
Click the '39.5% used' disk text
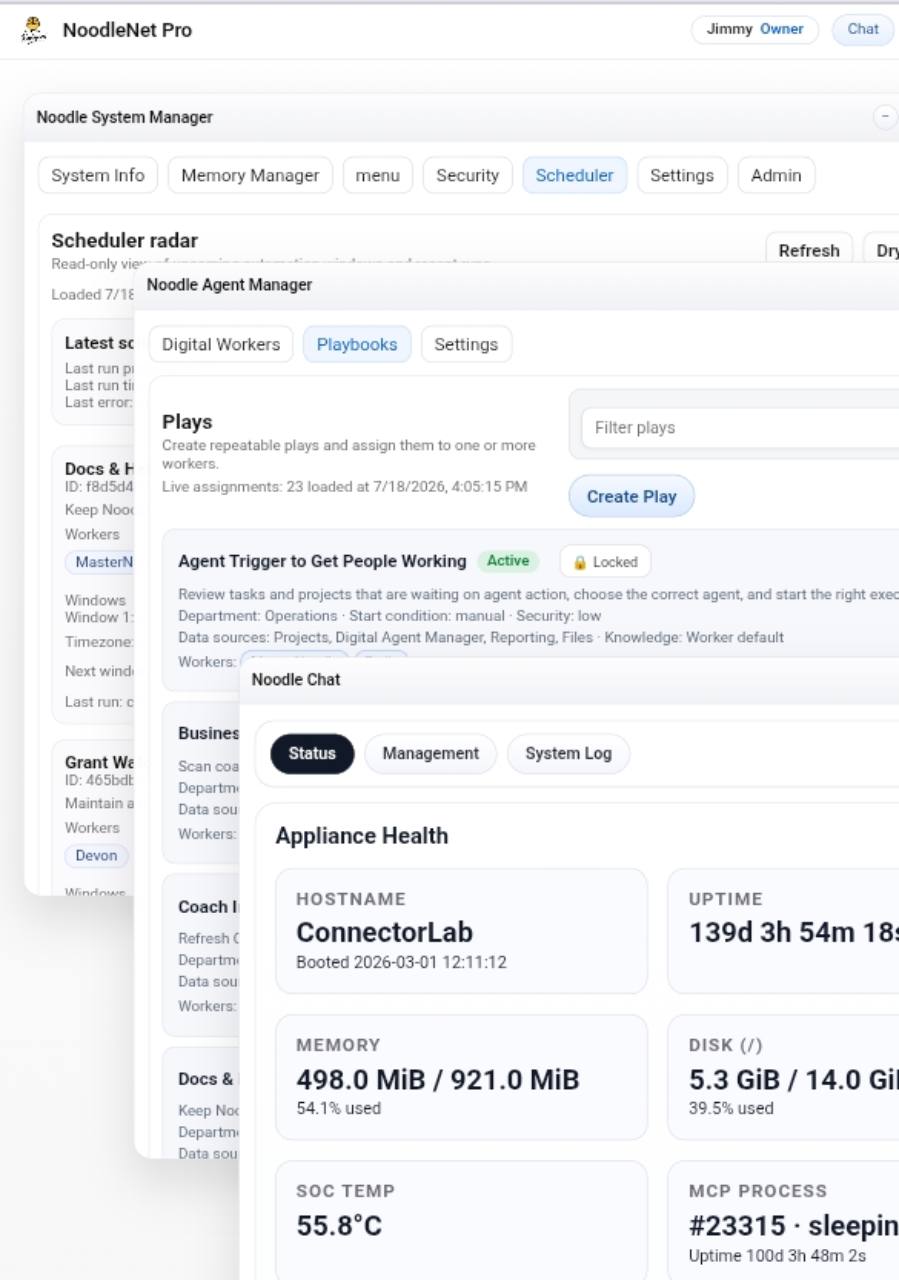(731, 1108)
